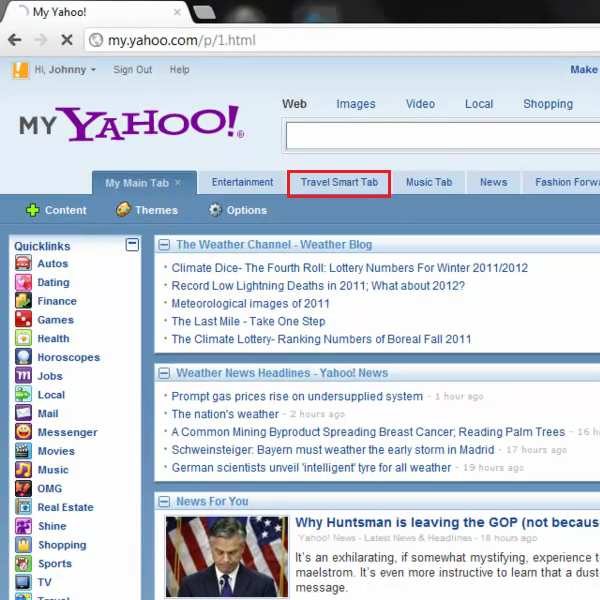Open the Music note icon

pyautogui.click(x=23, y=470)
